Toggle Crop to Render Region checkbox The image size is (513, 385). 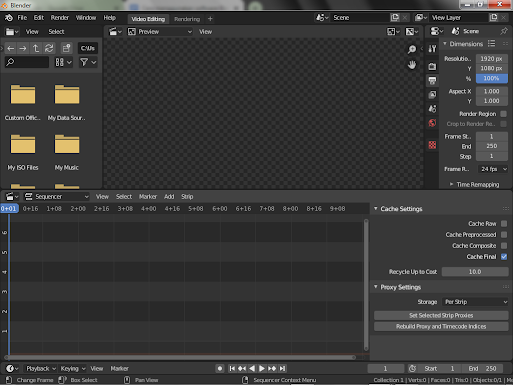(504, 124)
